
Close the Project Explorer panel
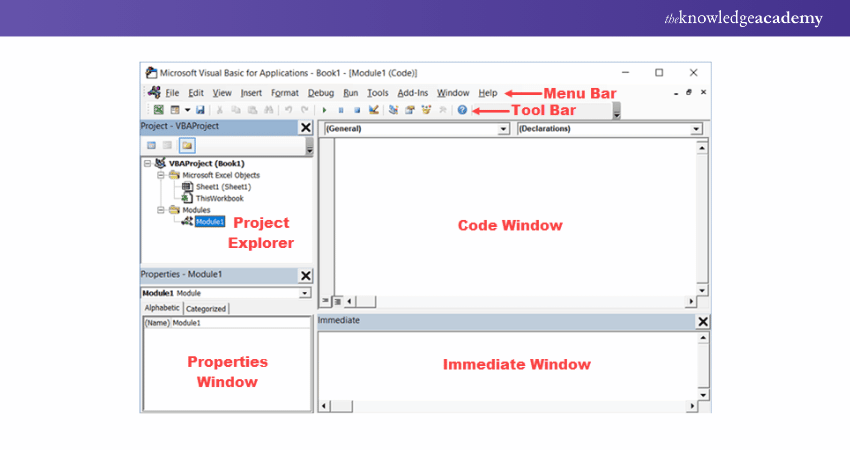[x=305, y=127]
